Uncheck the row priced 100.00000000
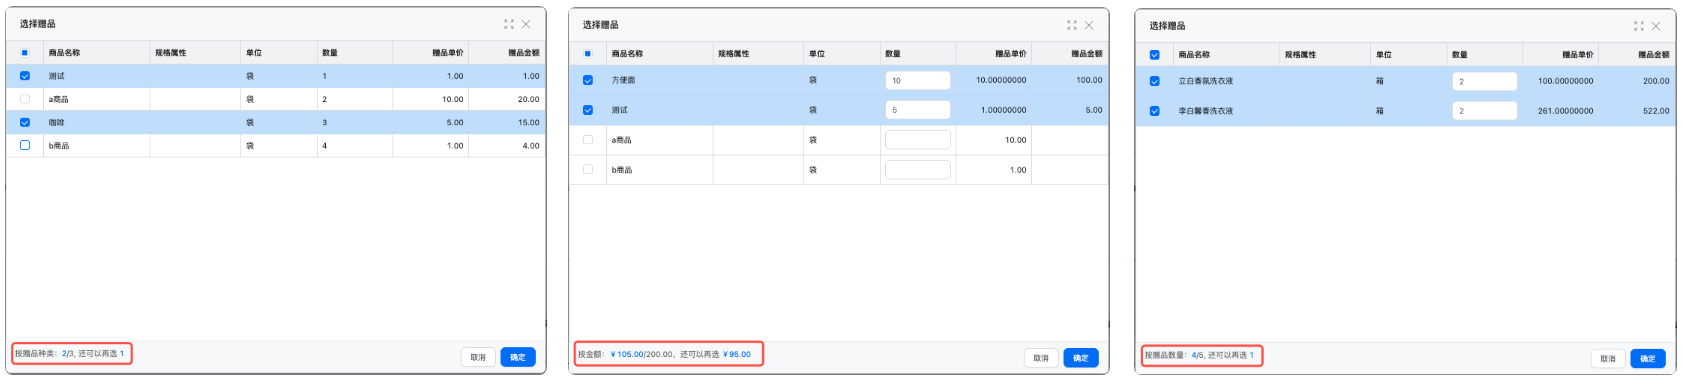This screenshot has width=1683, height=386. click(x=1155, y=81)
